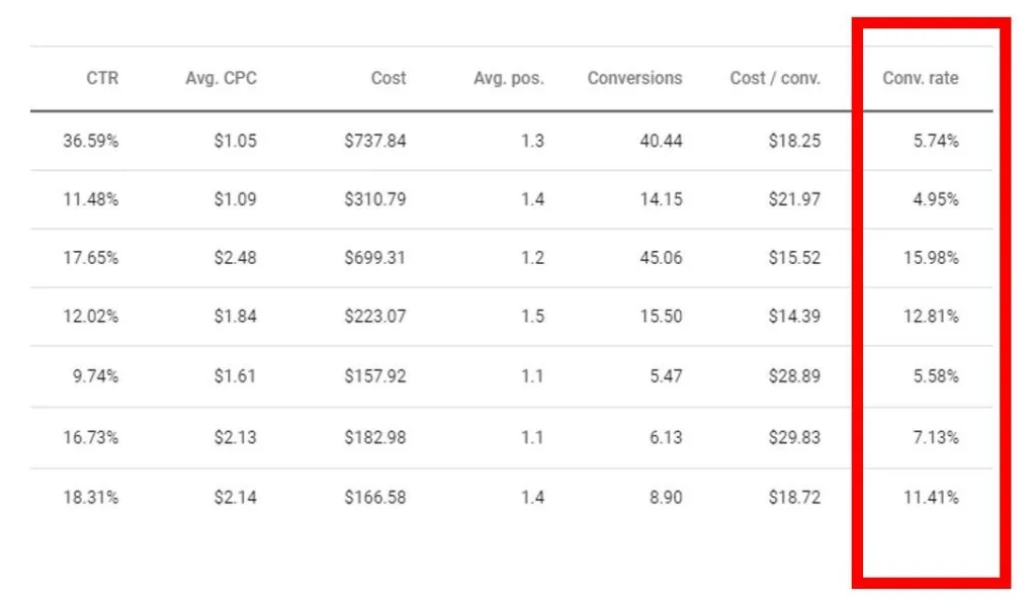This screenshot has width=1025, height=603.
Task: Sort by the CTR column header
Action: [101, 78]
